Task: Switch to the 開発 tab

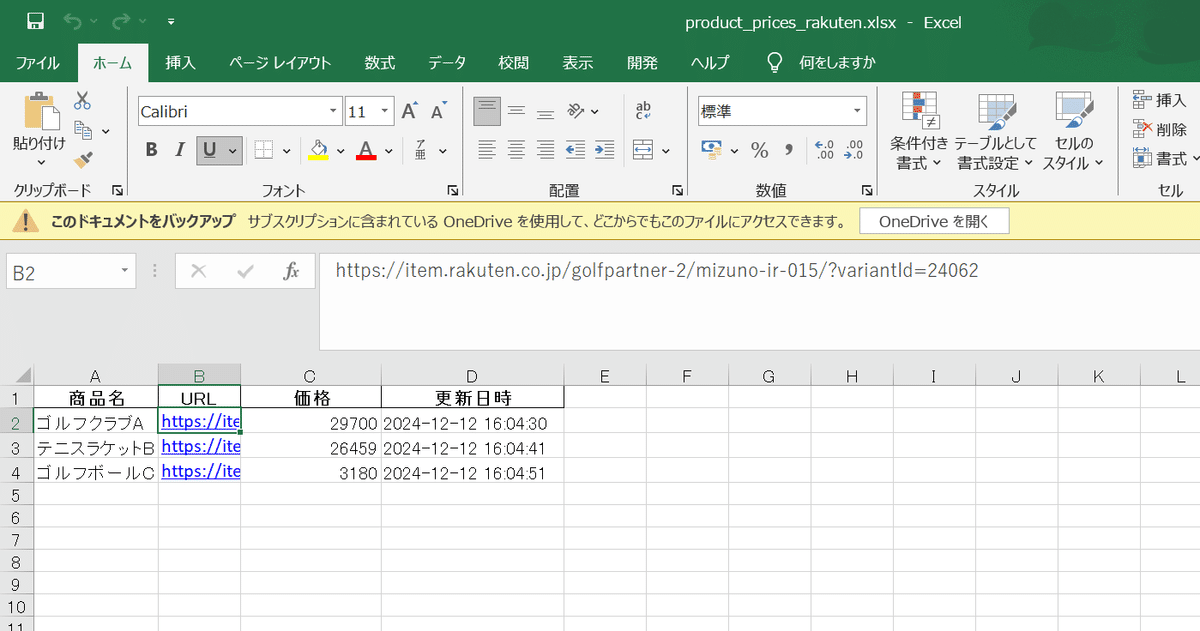Action: (x=642, y=62)
